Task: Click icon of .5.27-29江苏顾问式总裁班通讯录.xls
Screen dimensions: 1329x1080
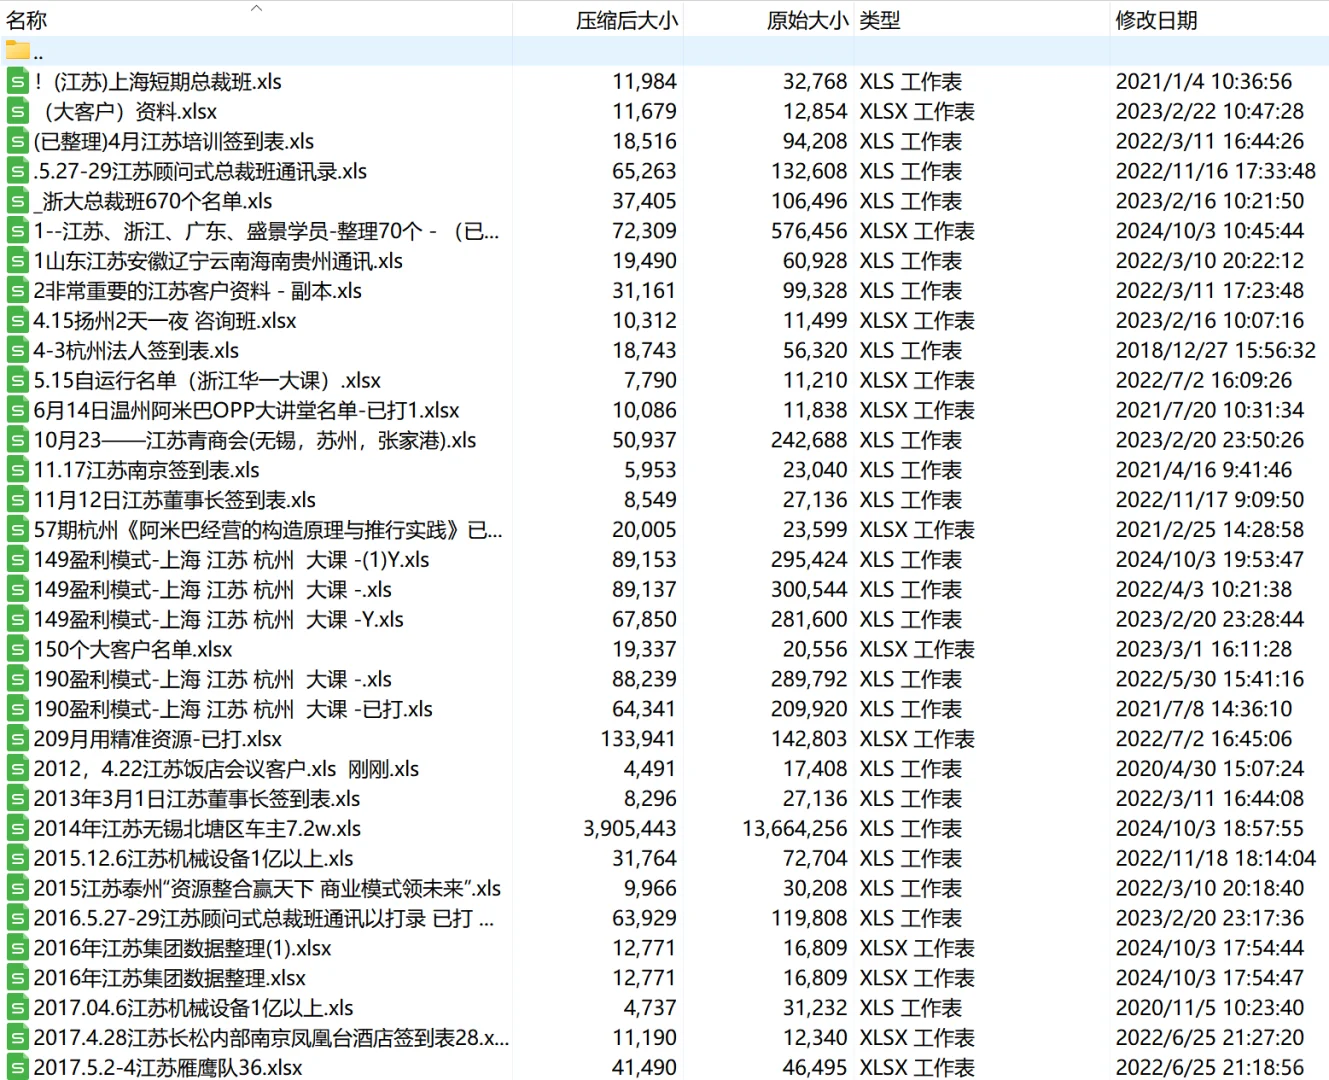Action: click(x=18, y=171)
